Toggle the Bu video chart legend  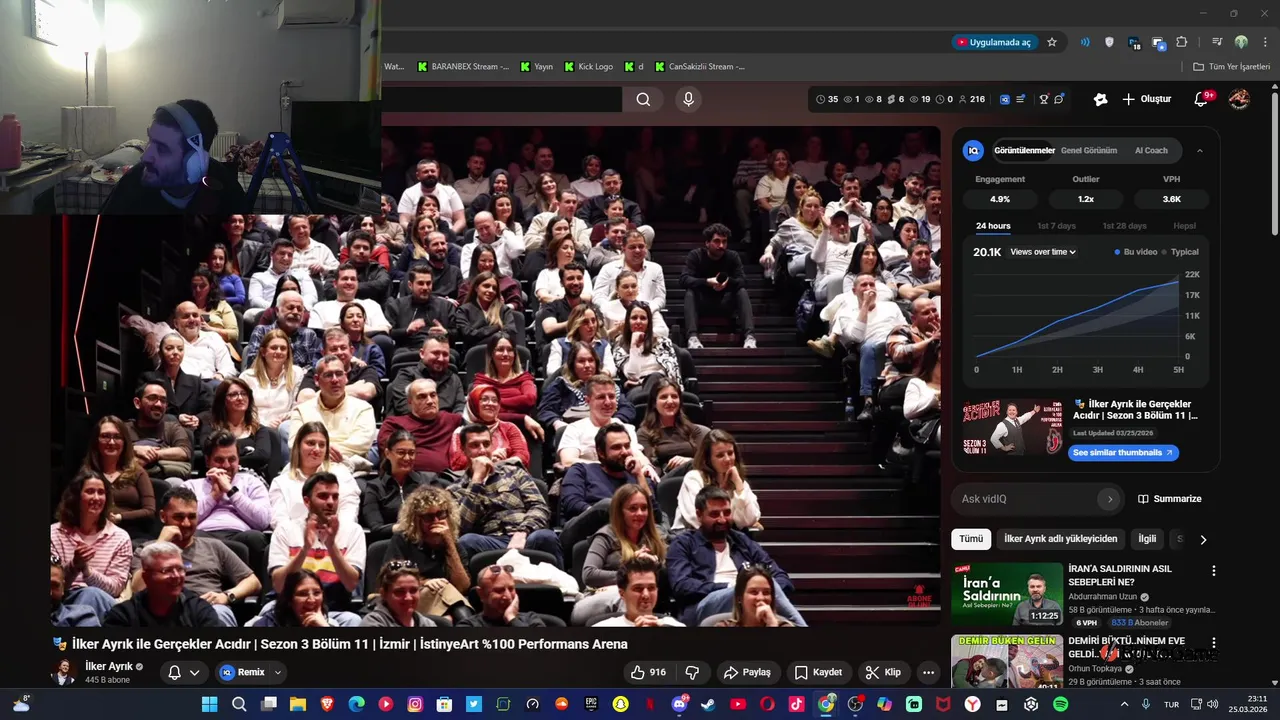[x=1136, y=252]
